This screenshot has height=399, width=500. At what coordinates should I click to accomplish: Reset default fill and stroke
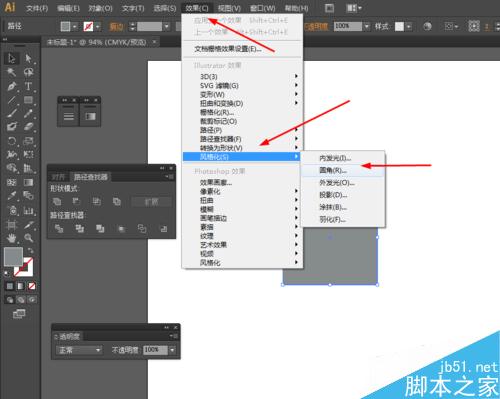[7, 274]
